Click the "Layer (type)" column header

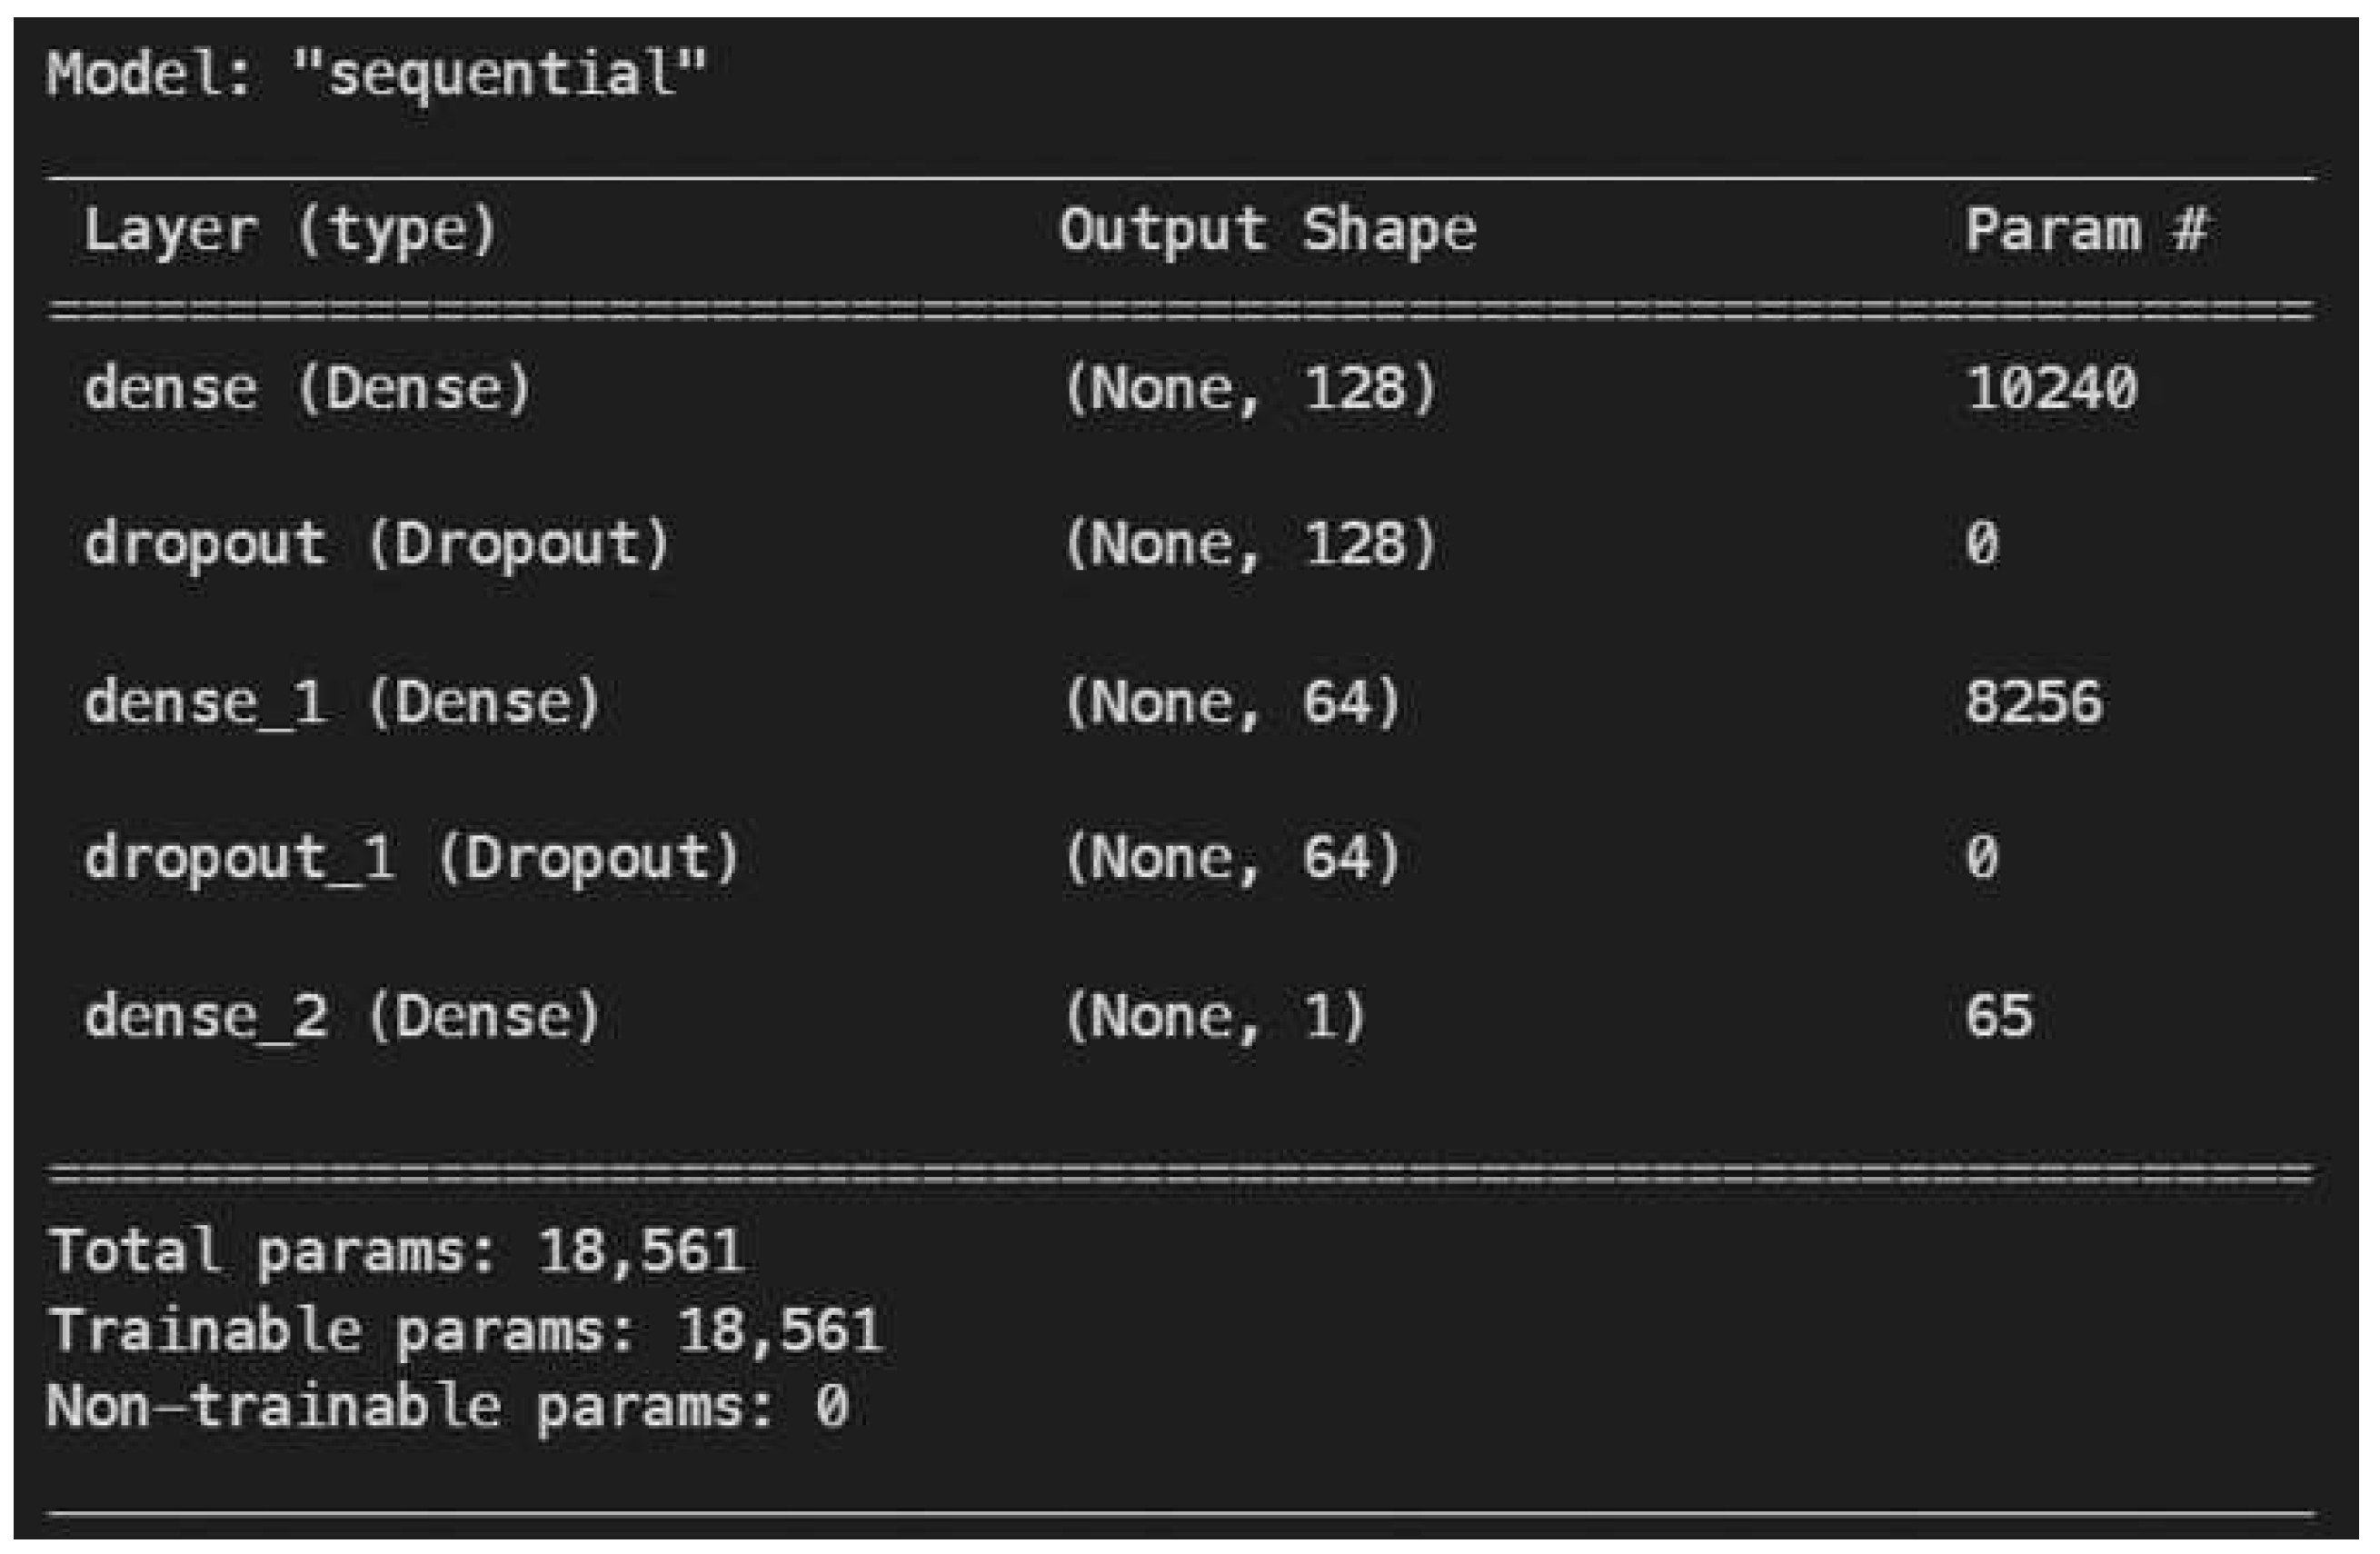[290, 232]
